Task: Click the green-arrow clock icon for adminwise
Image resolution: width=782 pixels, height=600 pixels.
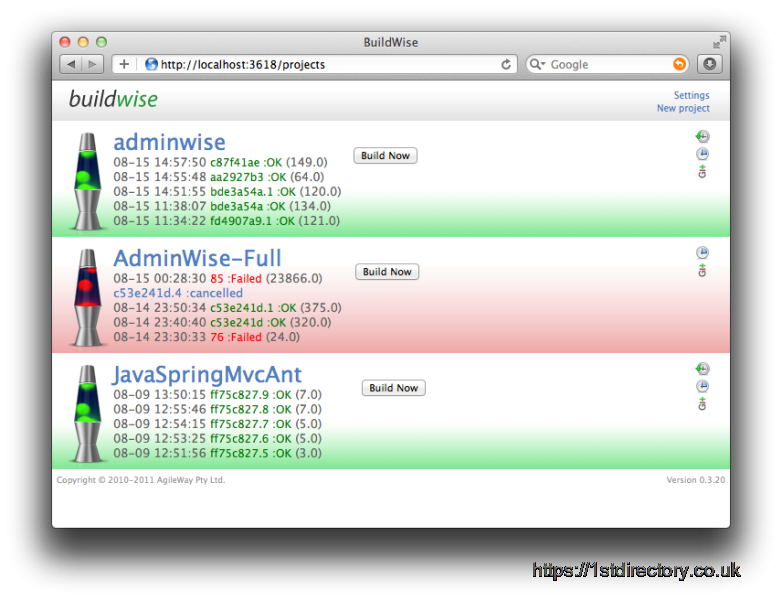Action: (x=702, y=136)
